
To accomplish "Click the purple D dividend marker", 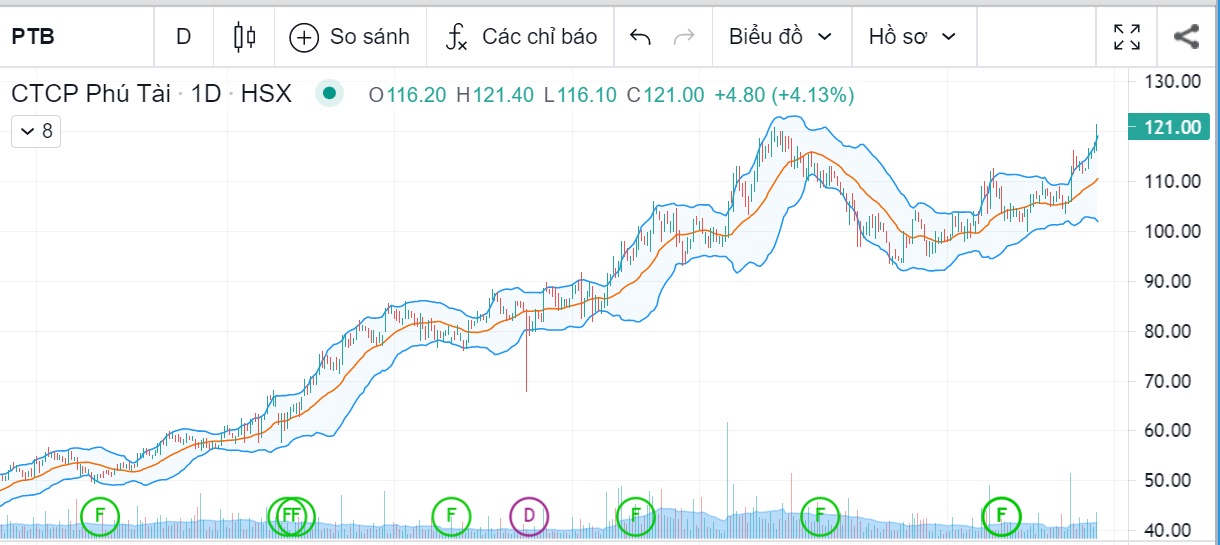I will [530, 515].
